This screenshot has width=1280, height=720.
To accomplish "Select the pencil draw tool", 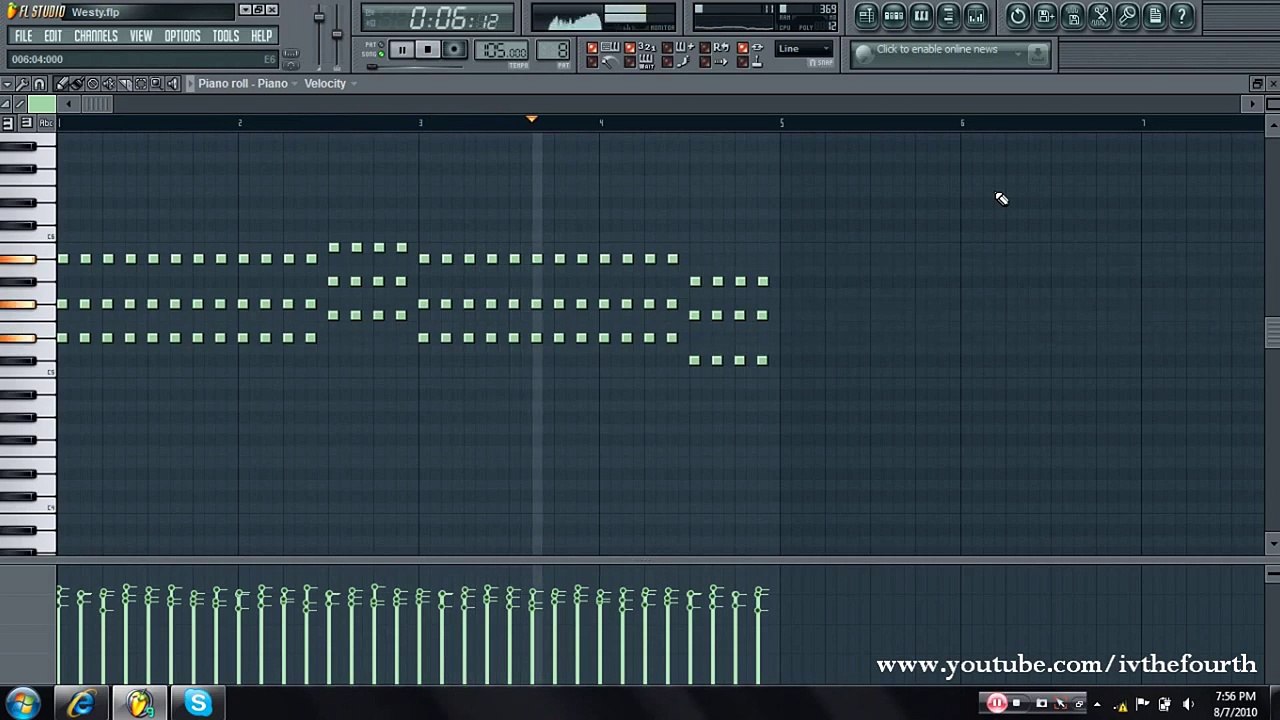I will pyautogui.click(x=61, y=84).
